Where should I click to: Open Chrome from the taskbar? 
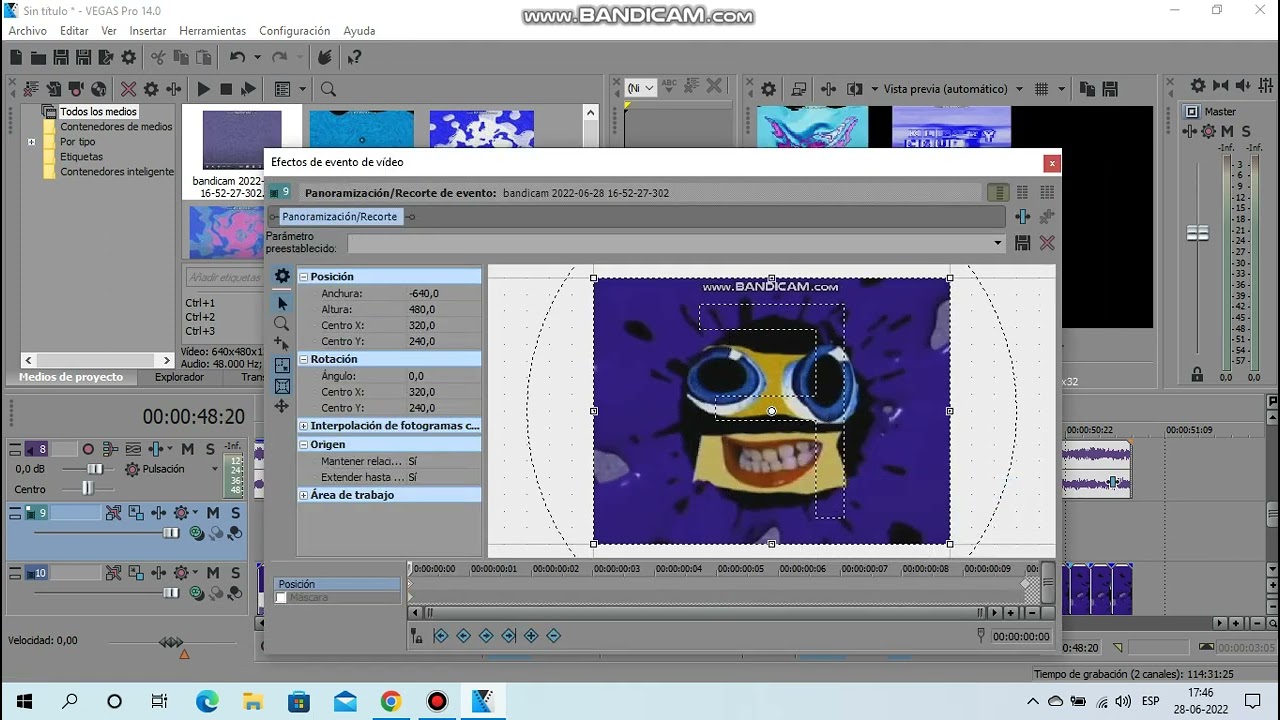pyautogui.click(x=391, y=701)
